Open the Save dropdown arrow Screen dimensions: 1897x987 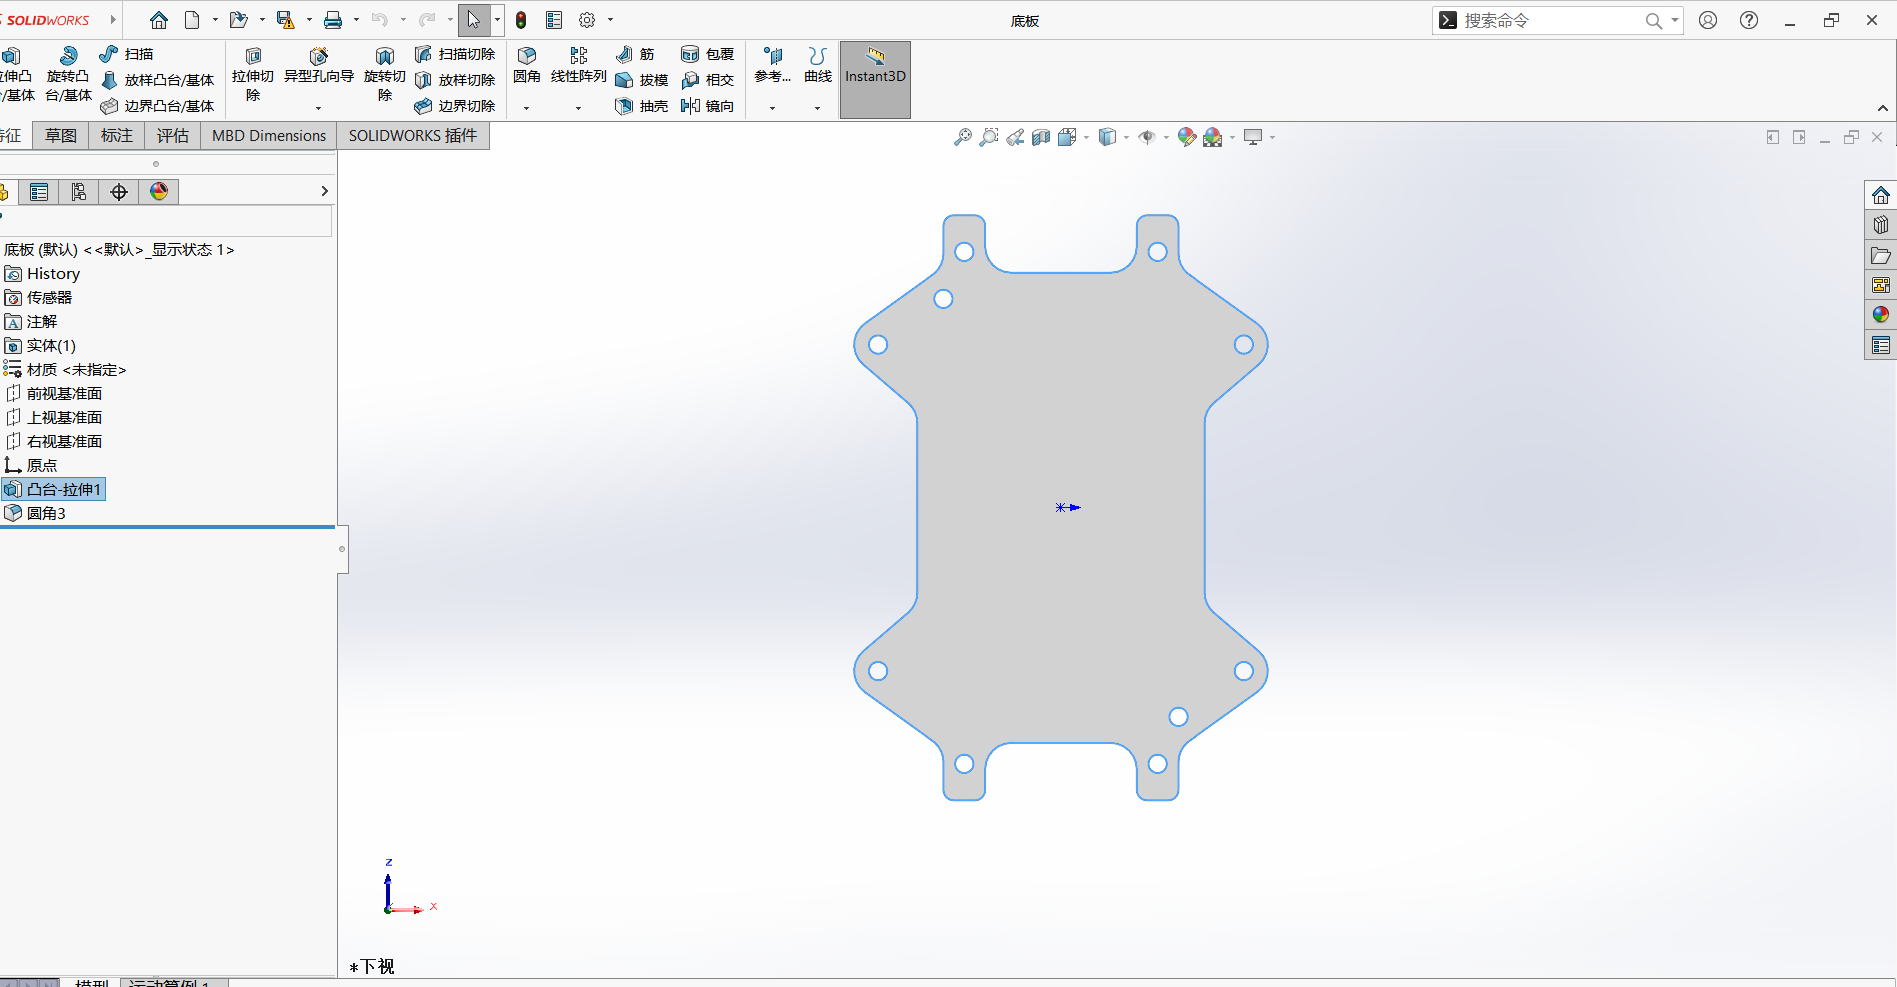tap(308, 20)
